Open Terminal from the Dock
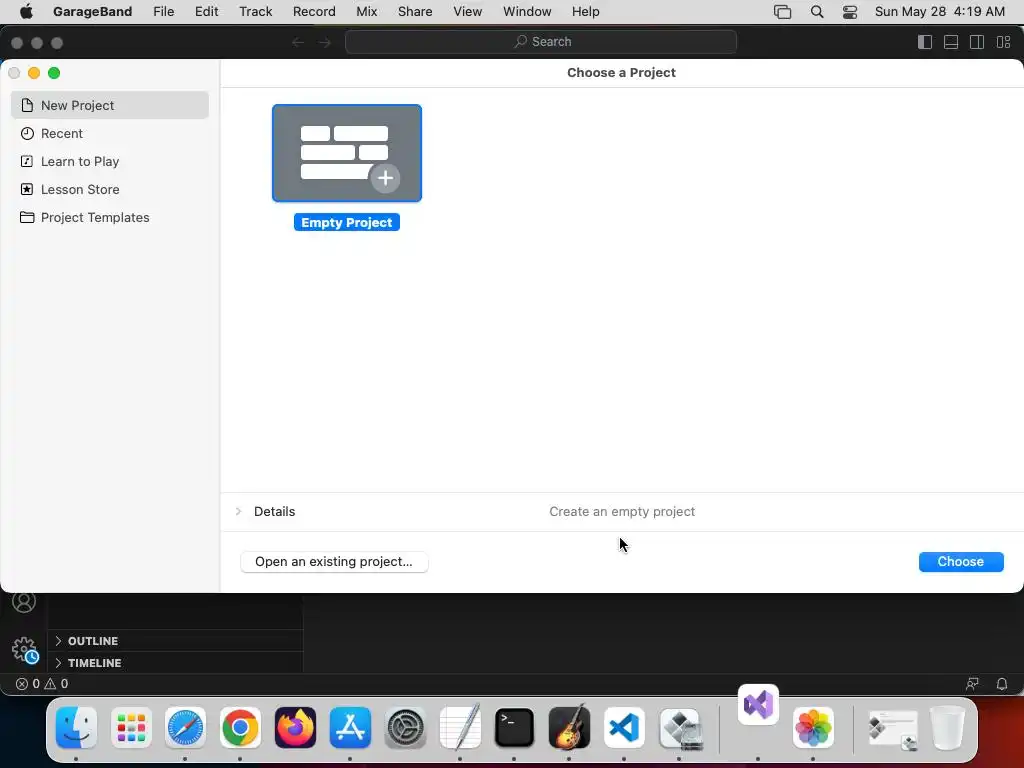The width and height of the screenshot is (1024, 768). (x=515, y=728)
